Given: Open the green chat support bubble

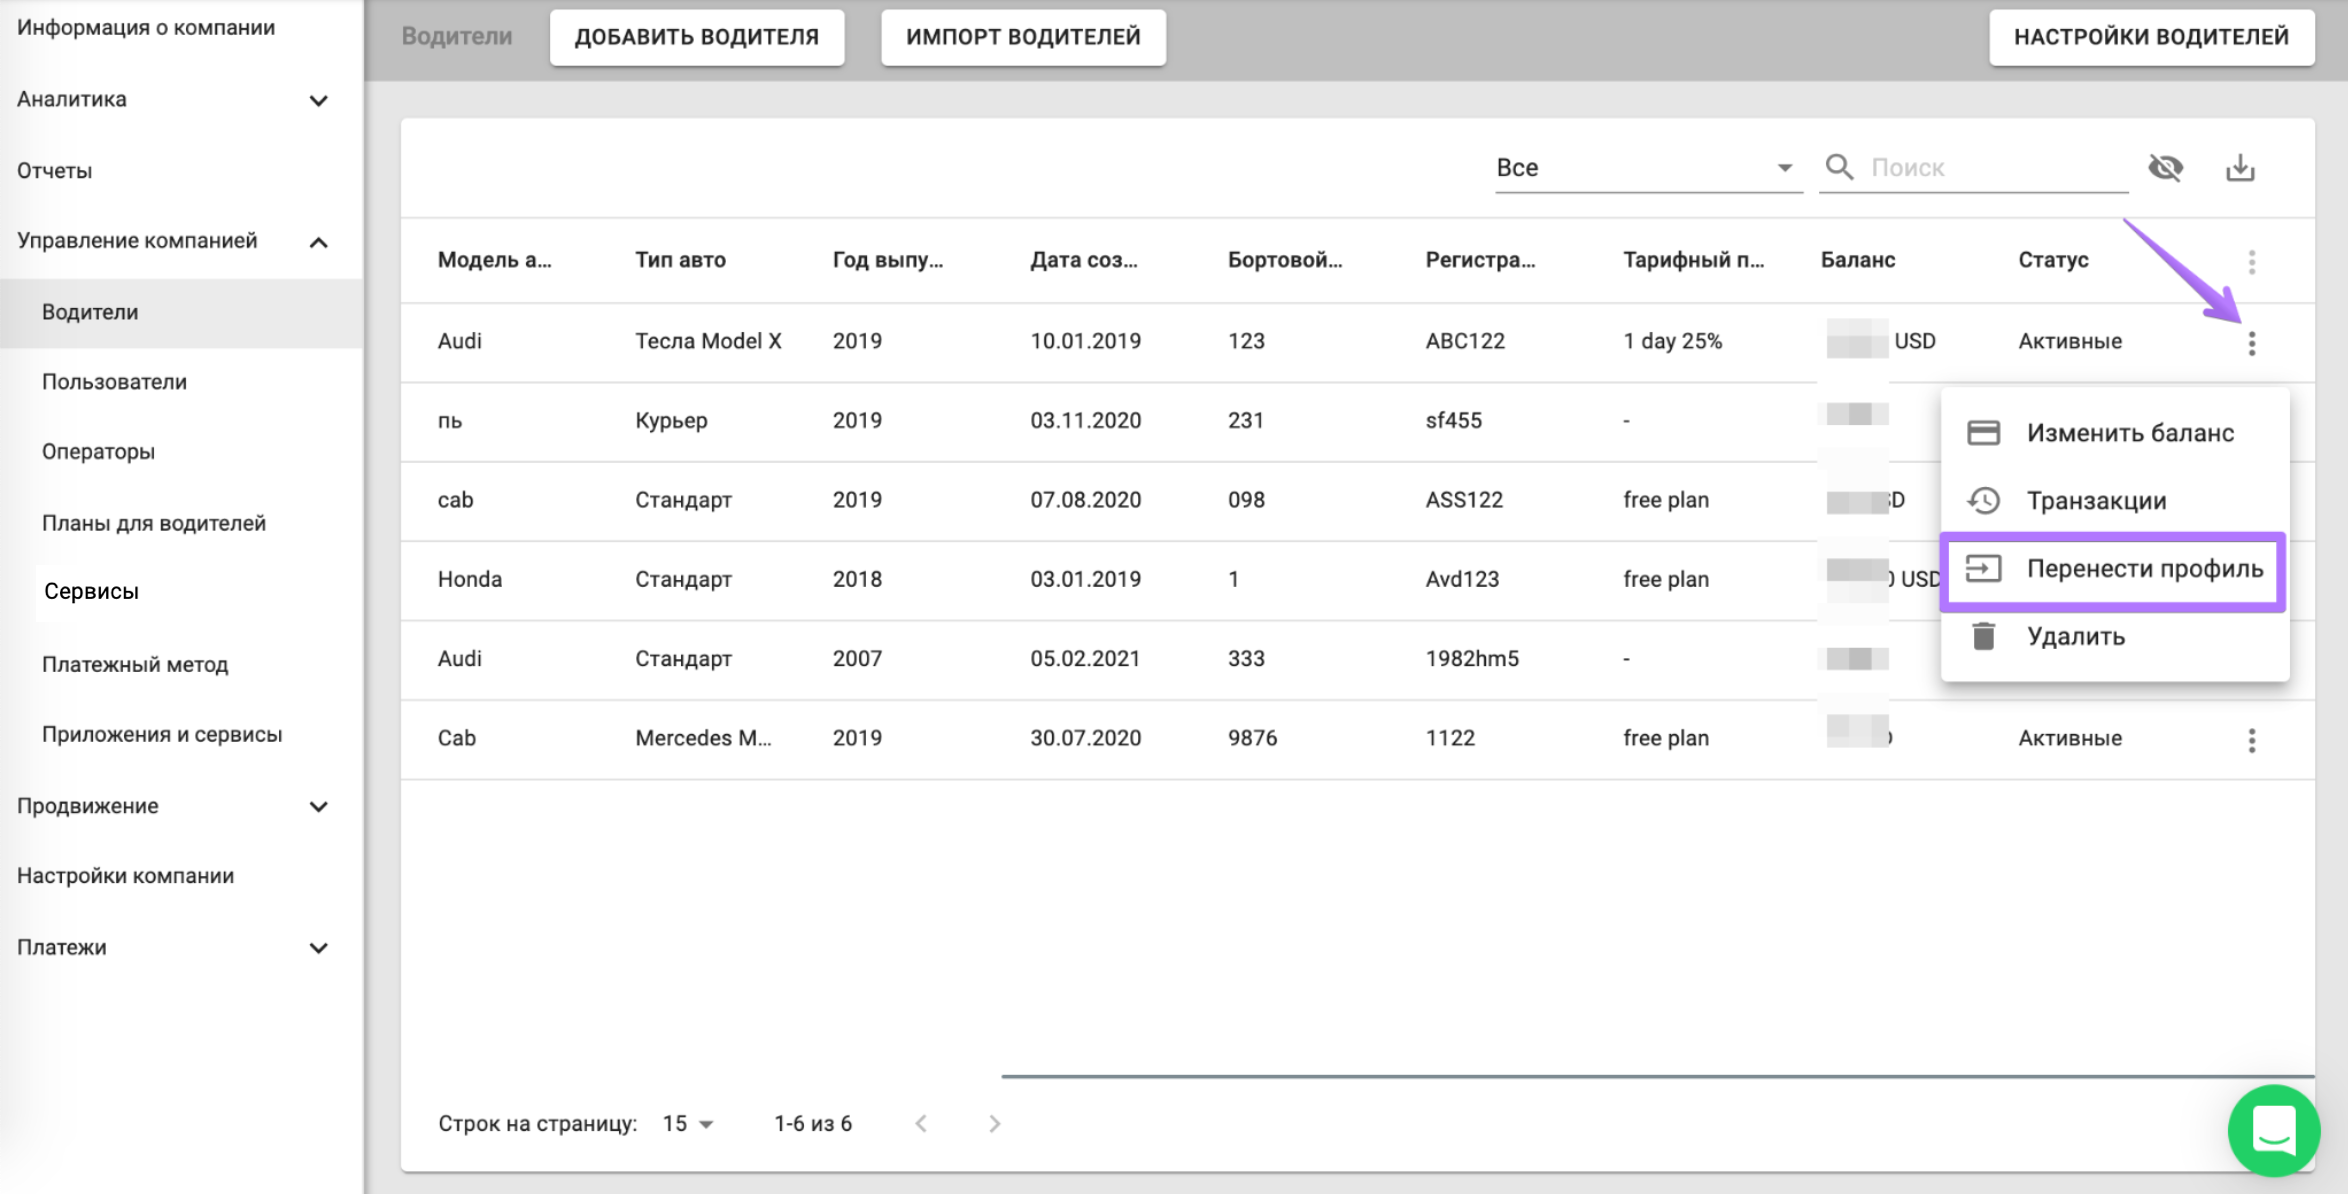Looking at the screenshot, I should [2273, 1130].
